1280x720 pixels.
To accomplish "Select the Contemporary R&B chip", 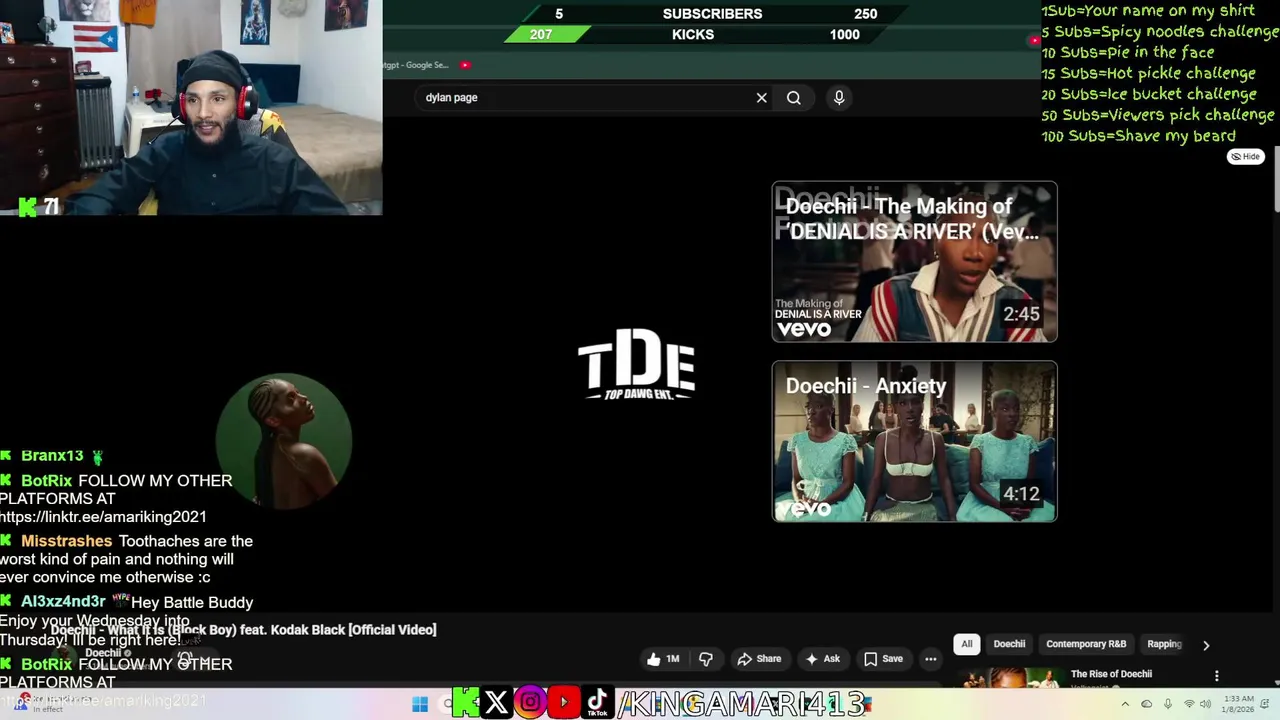I will click(1086, 644).
